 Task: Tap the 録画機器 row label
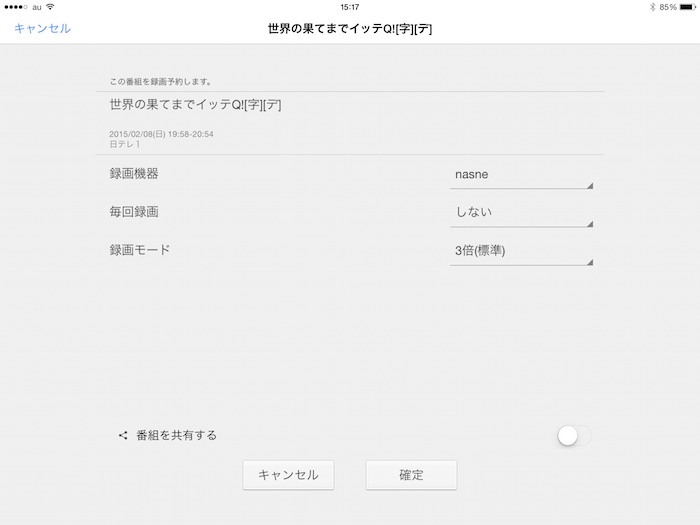[134, 174]
